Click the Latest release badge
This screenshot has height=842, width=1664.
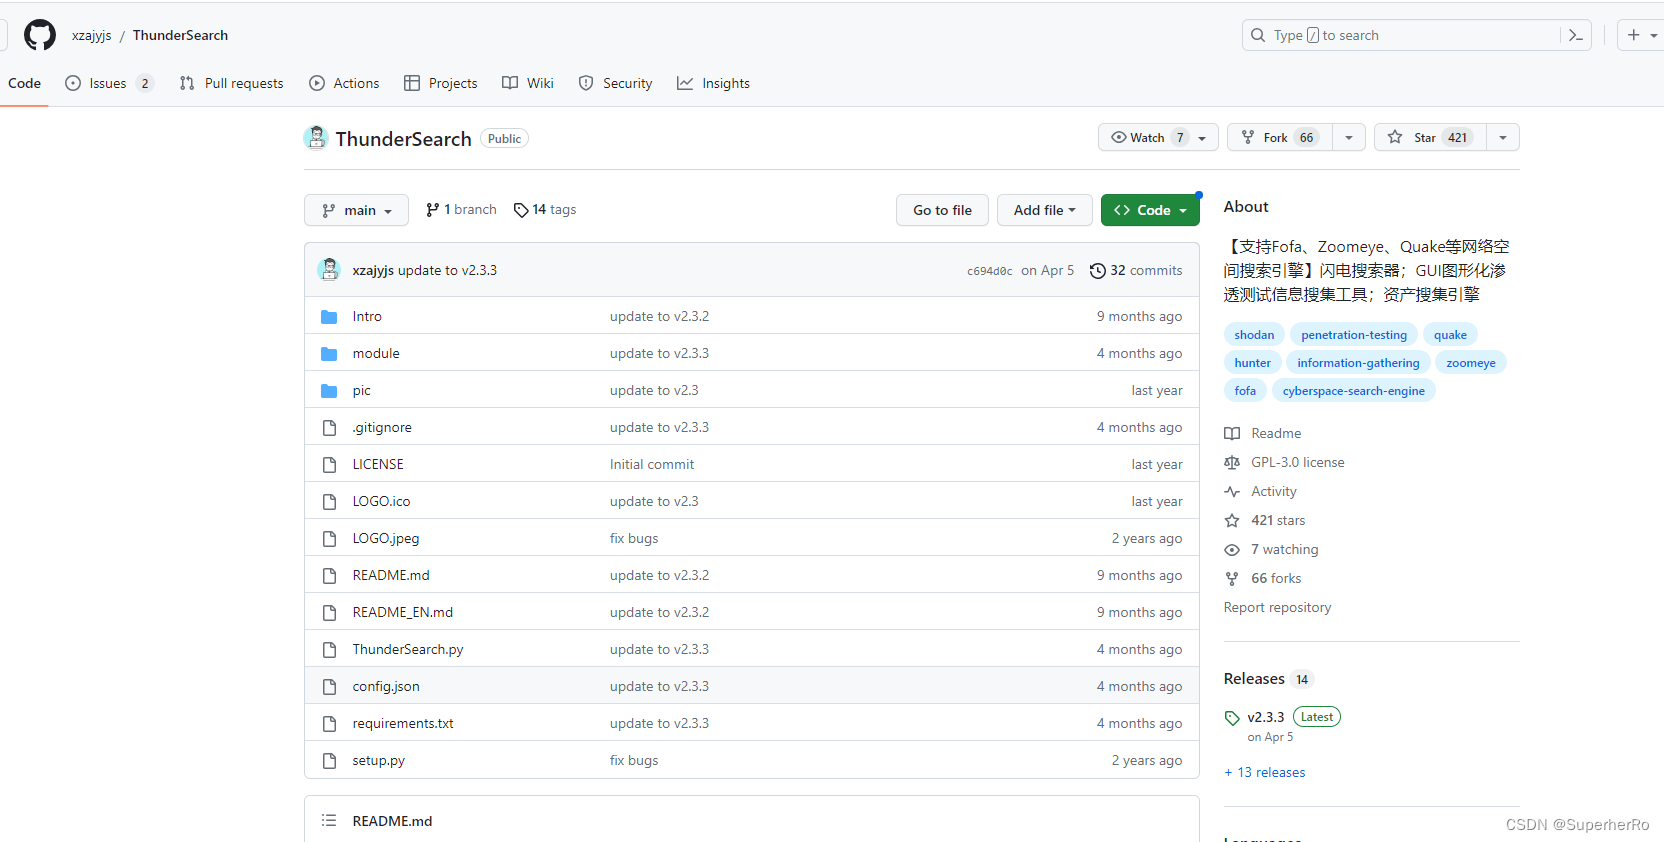tap(1317, 717)
